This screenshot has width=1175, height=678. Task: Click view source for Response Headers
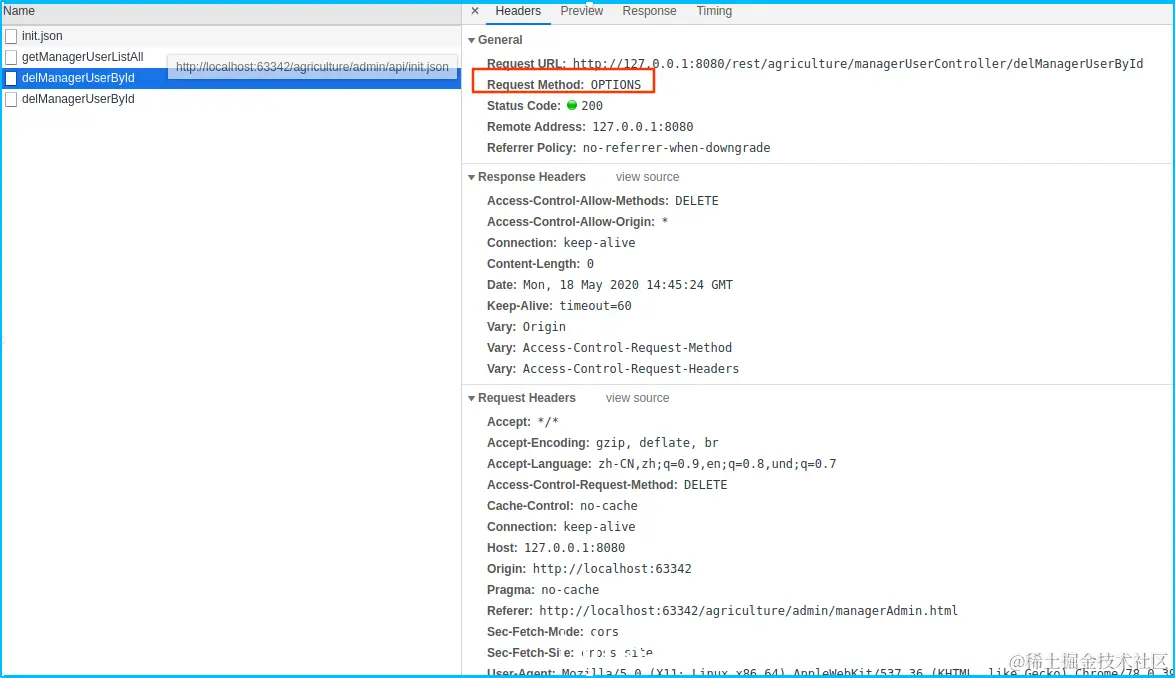(647, 177)
